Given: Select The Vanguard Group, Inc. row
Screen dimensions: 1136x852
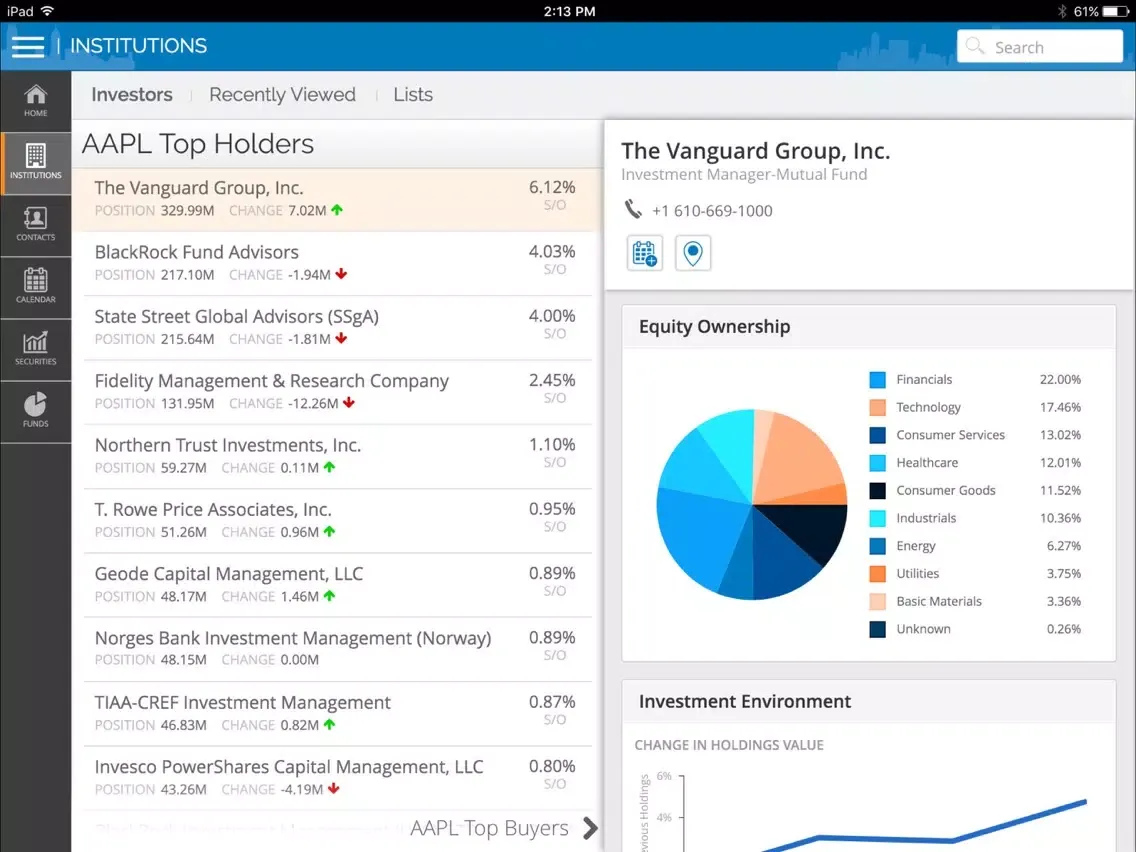Looking at the screenshot, I should (338, 199).
